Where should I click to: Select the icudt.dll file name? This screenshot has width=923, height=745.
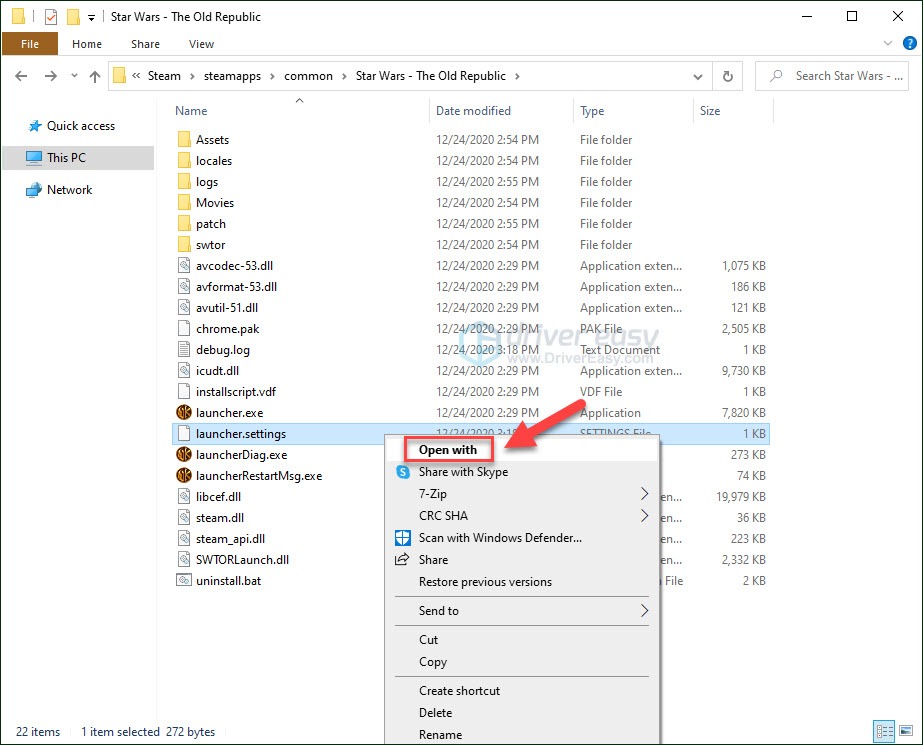pos(217,371)
